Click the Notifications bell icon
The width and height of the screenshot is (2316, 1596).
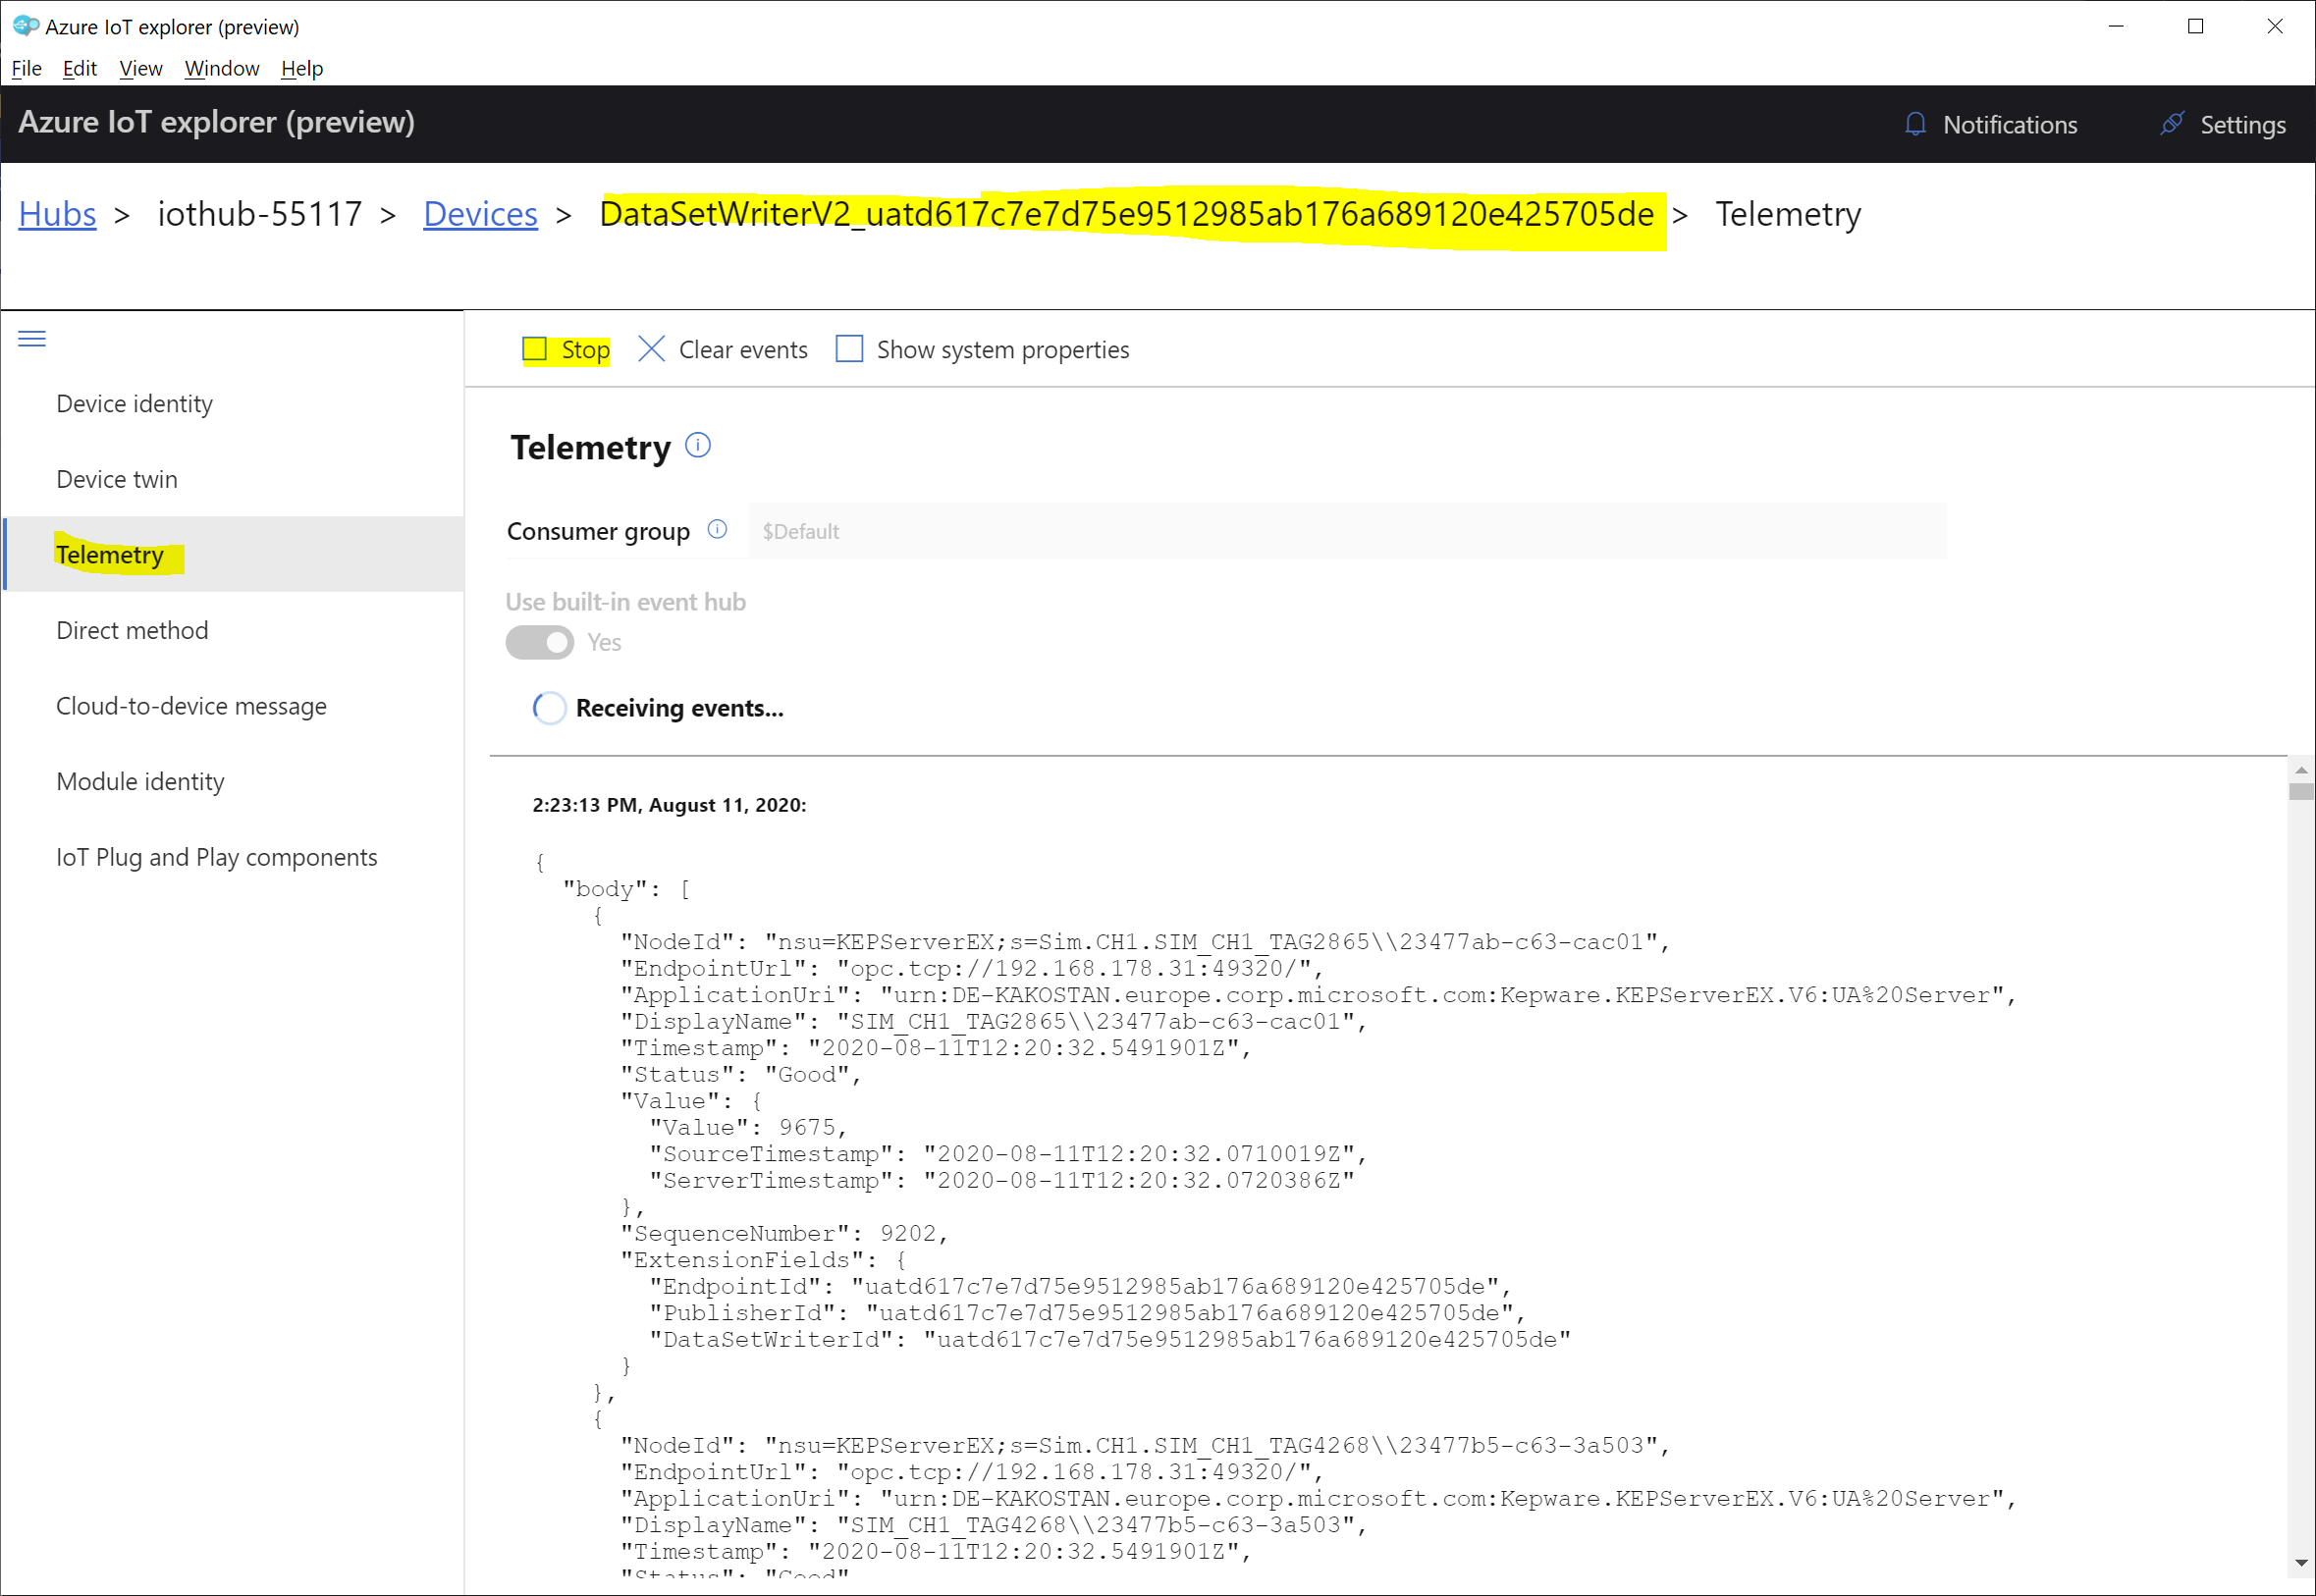pos(1914,124)
